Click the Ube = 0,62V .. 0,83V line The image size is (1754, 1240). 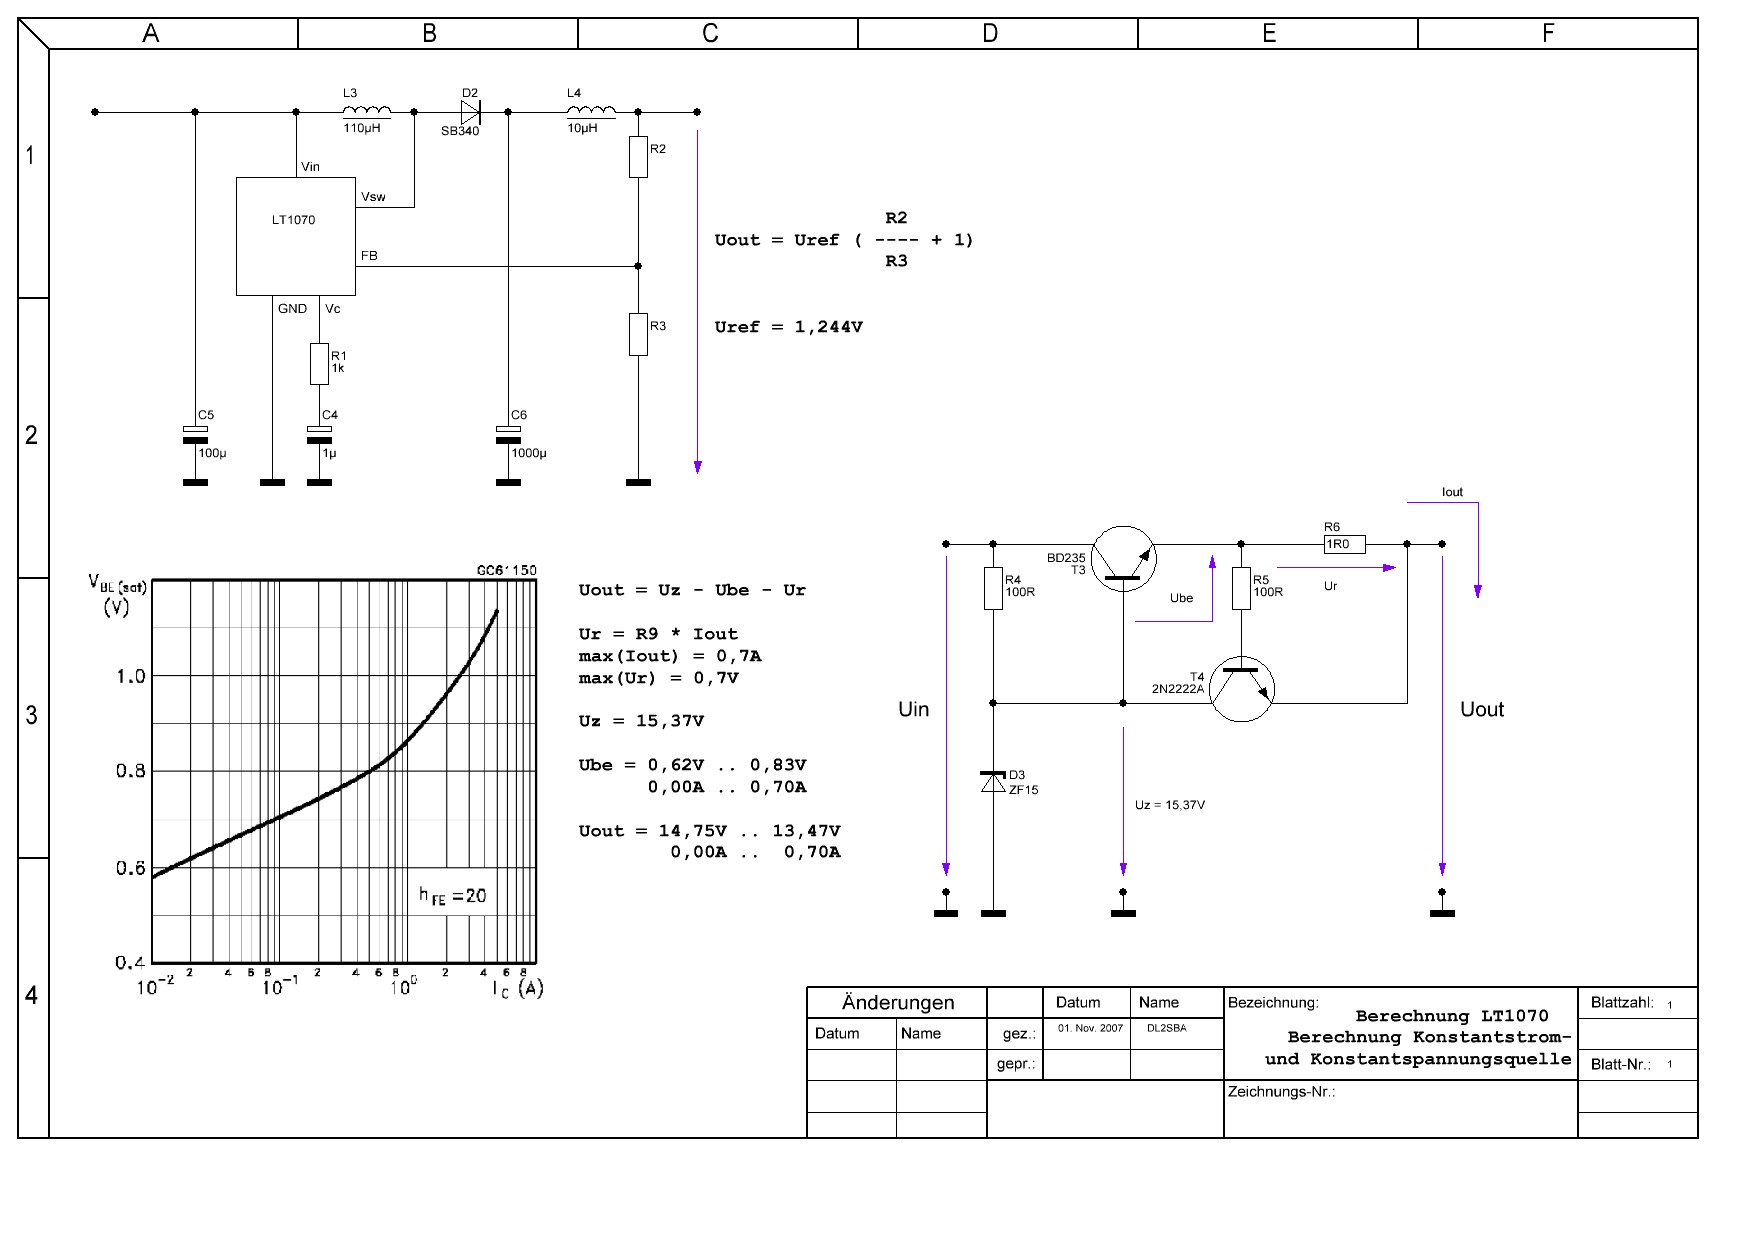[692, 765]
